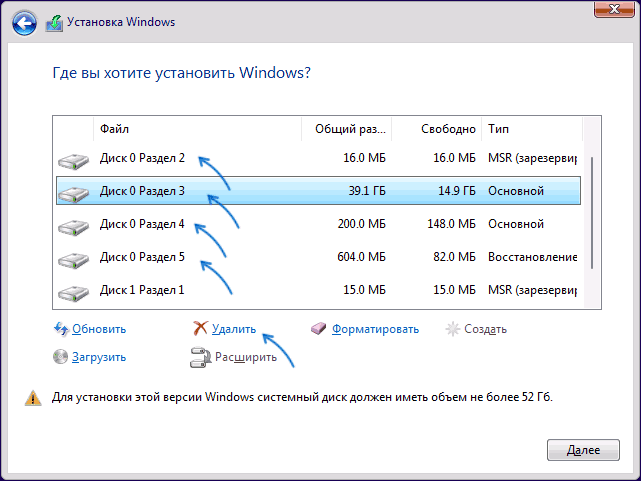The height and width of the screenshot is (481, 641).
Task: Click the eraser icon next to Форматировать
Action: [318, 328]
